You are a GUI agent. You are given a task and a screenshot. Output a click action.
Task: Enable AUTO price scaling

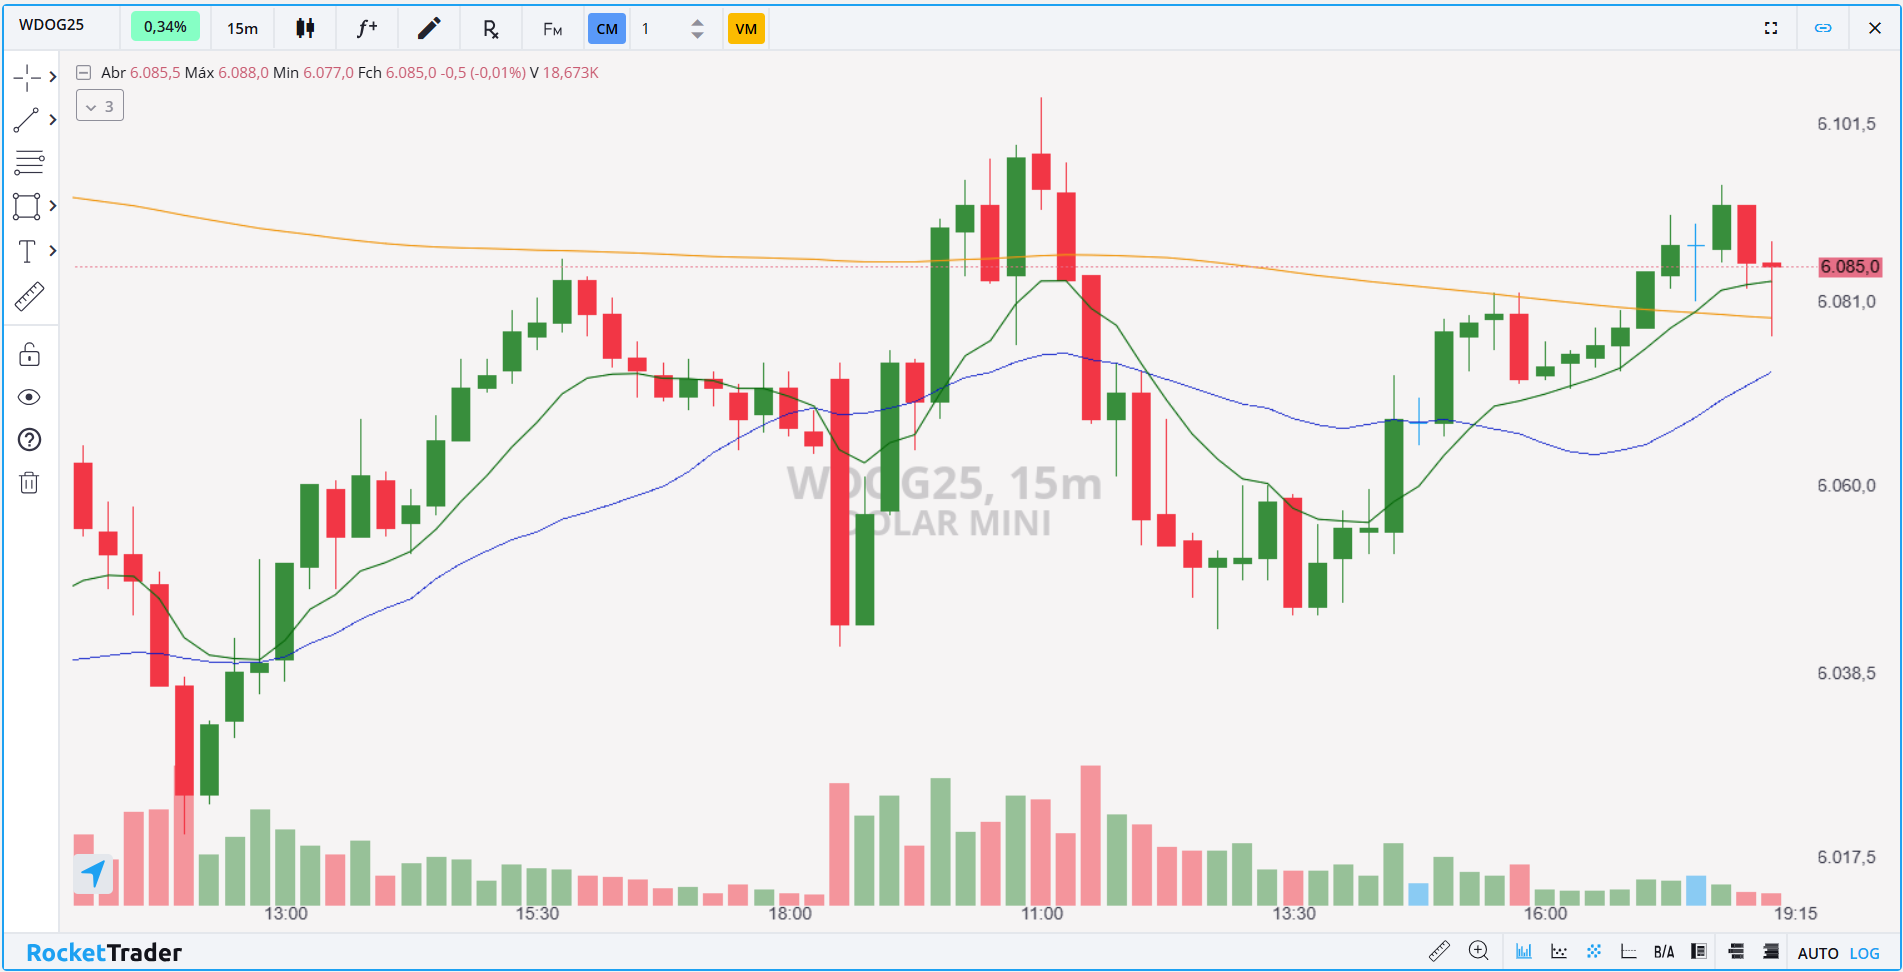(1817, 953)
